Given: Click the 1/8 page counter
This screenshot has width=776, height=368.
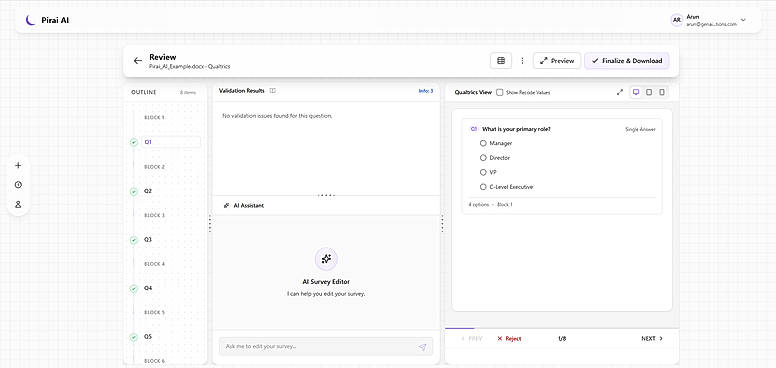Looking at the screenshot, I should pos(562,338).
